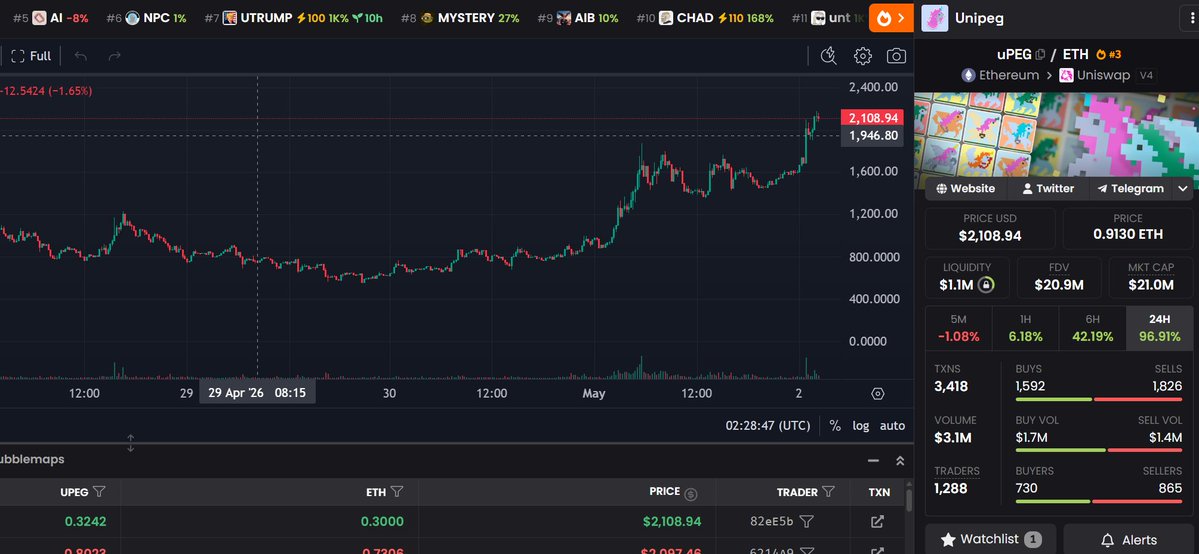Copy the uPEG token address

coord(1040,54)
